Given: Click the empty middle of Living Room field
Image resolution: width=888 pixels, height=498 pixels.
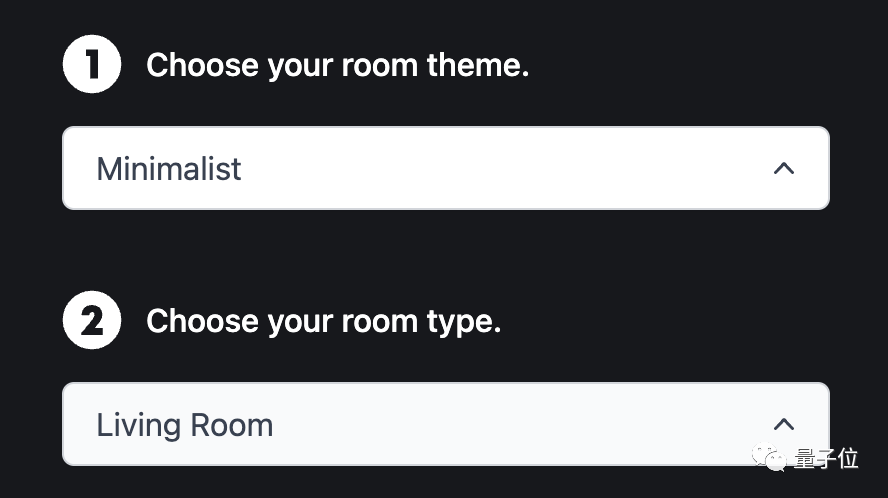Looking at the screenshot, I should click(x=521, y=424).
